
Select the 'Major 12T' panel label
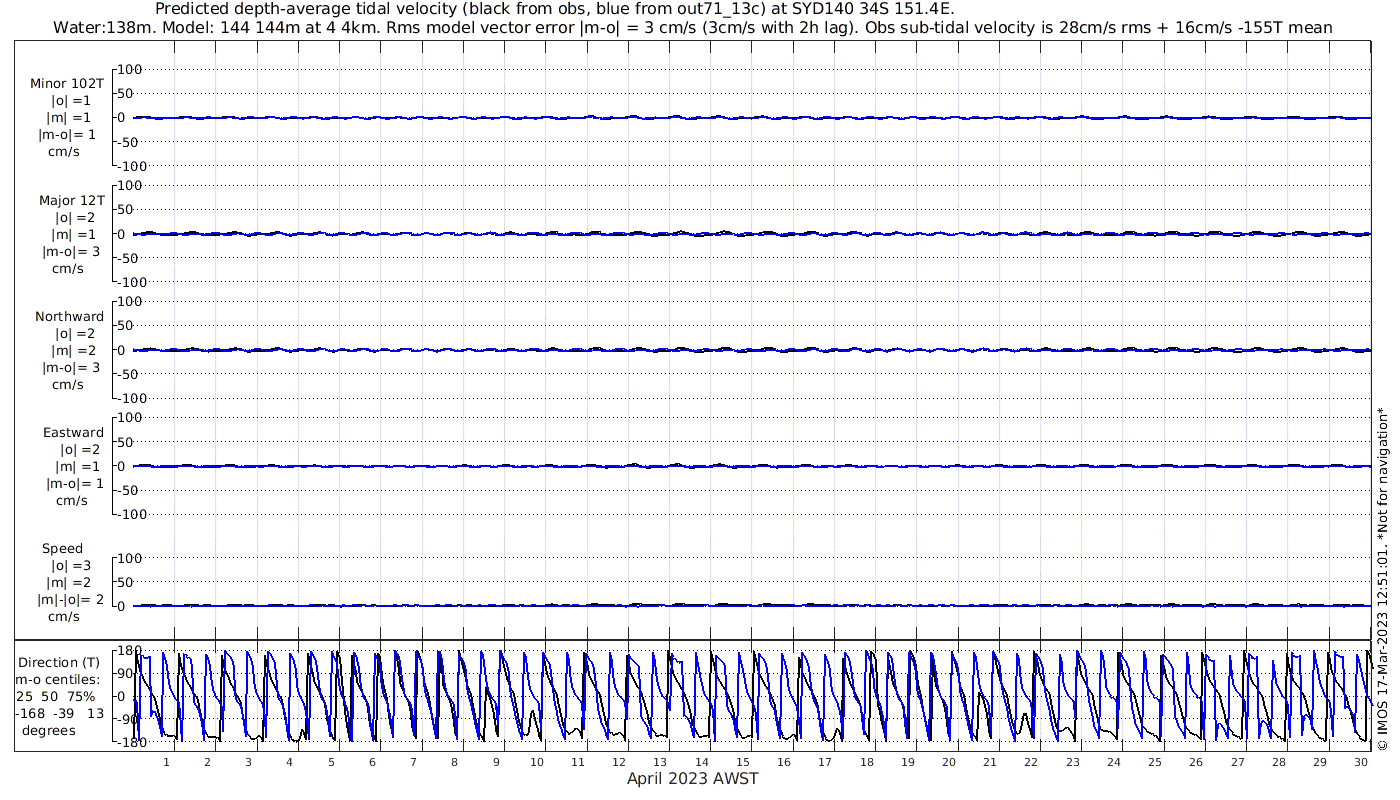(71, 201)
